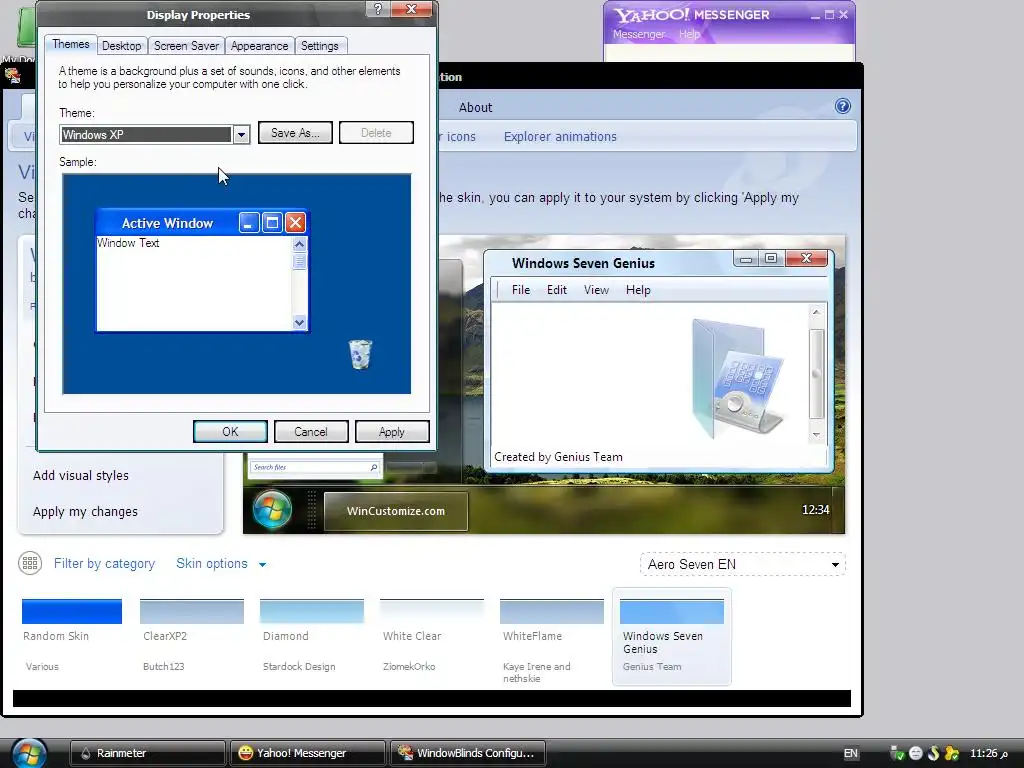
Task: Open the Help menu in Yahoo! Messenger
Action: [x=689, y=34]
